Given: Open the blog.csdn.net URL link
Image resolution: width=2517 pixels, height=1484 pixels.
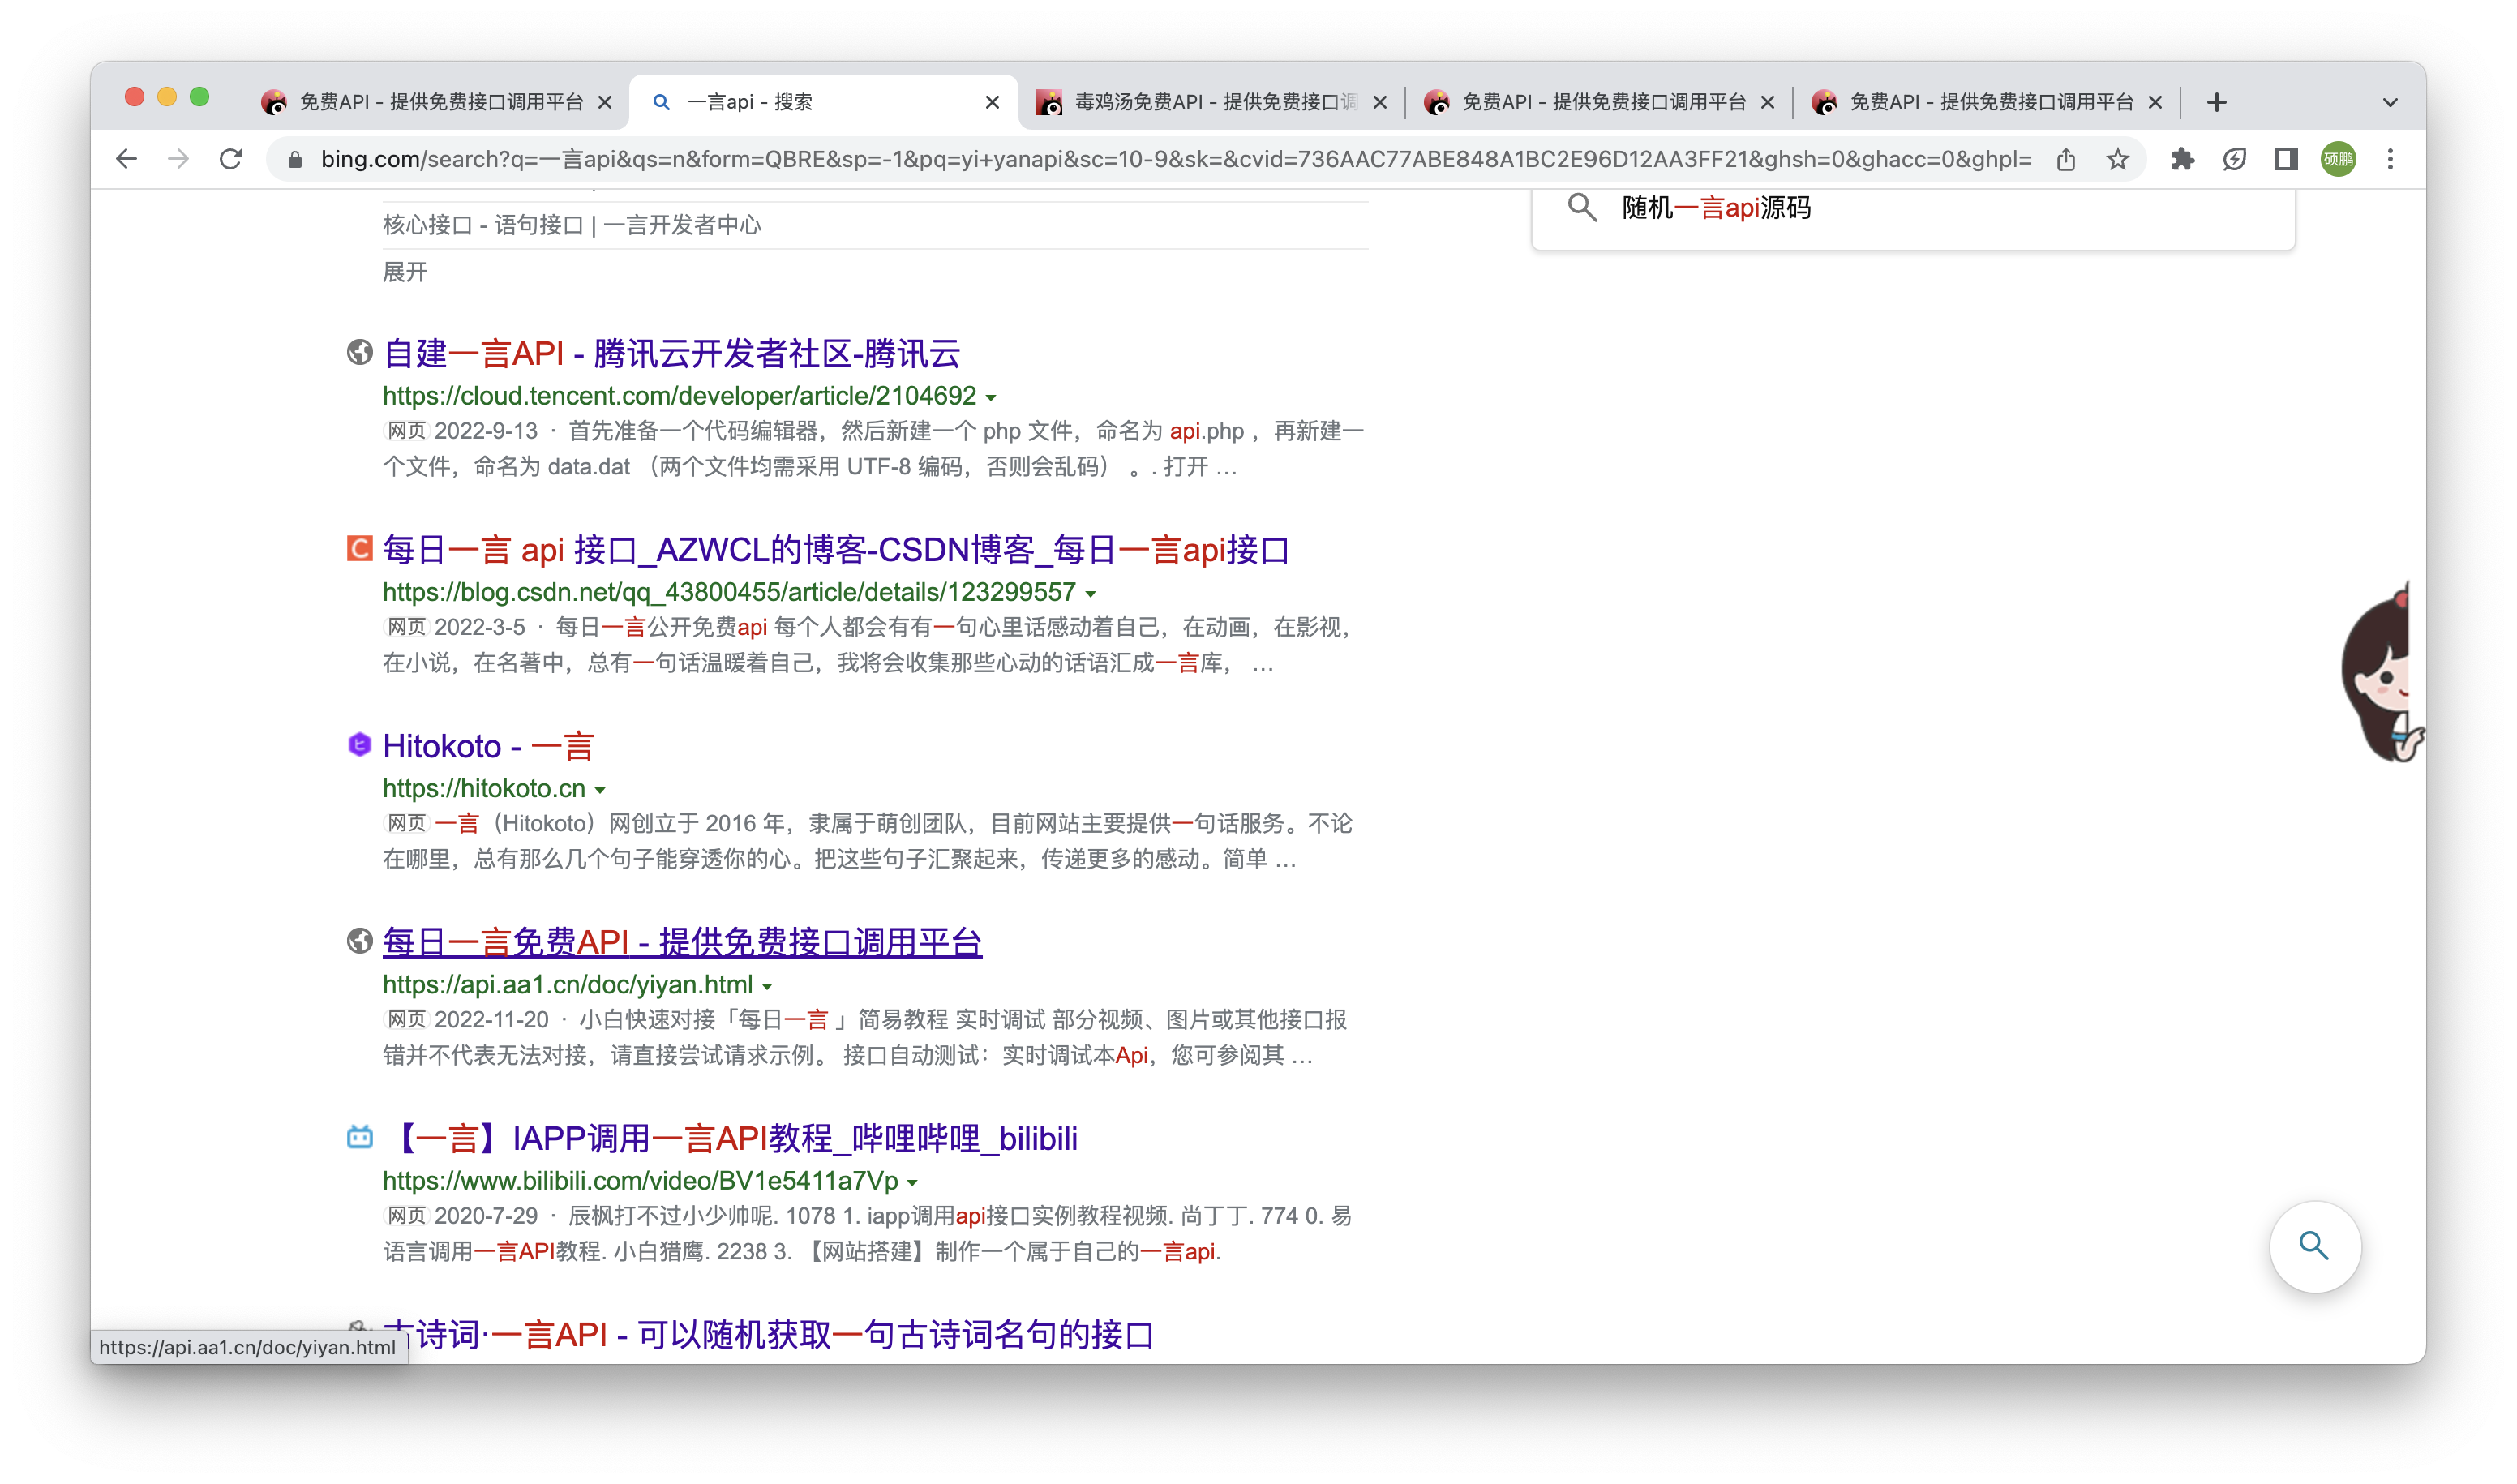Looking at the screenshot, I should click(x=729, y=592).
